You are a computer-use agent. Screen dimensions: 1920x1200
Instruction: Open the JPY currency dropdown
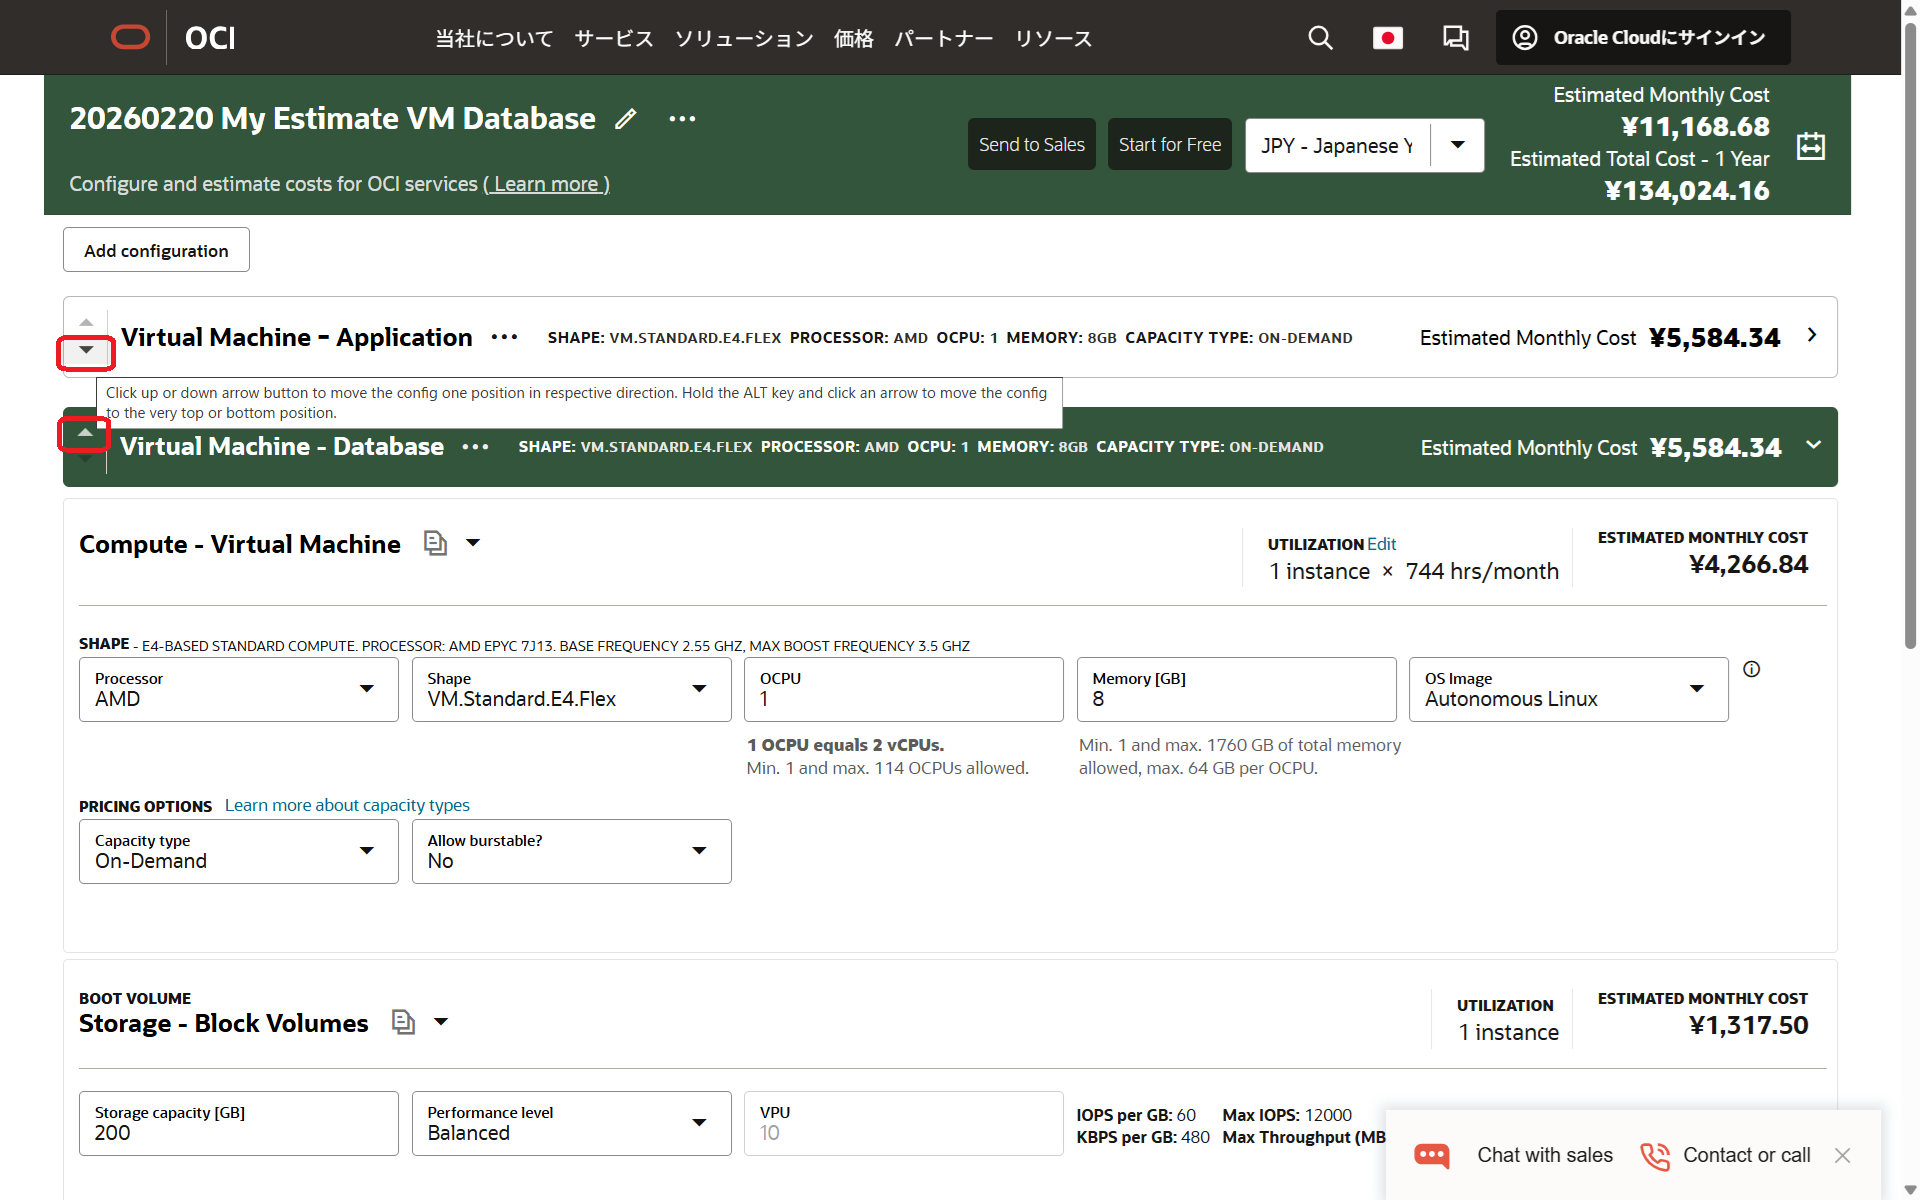coord(1457,145)
